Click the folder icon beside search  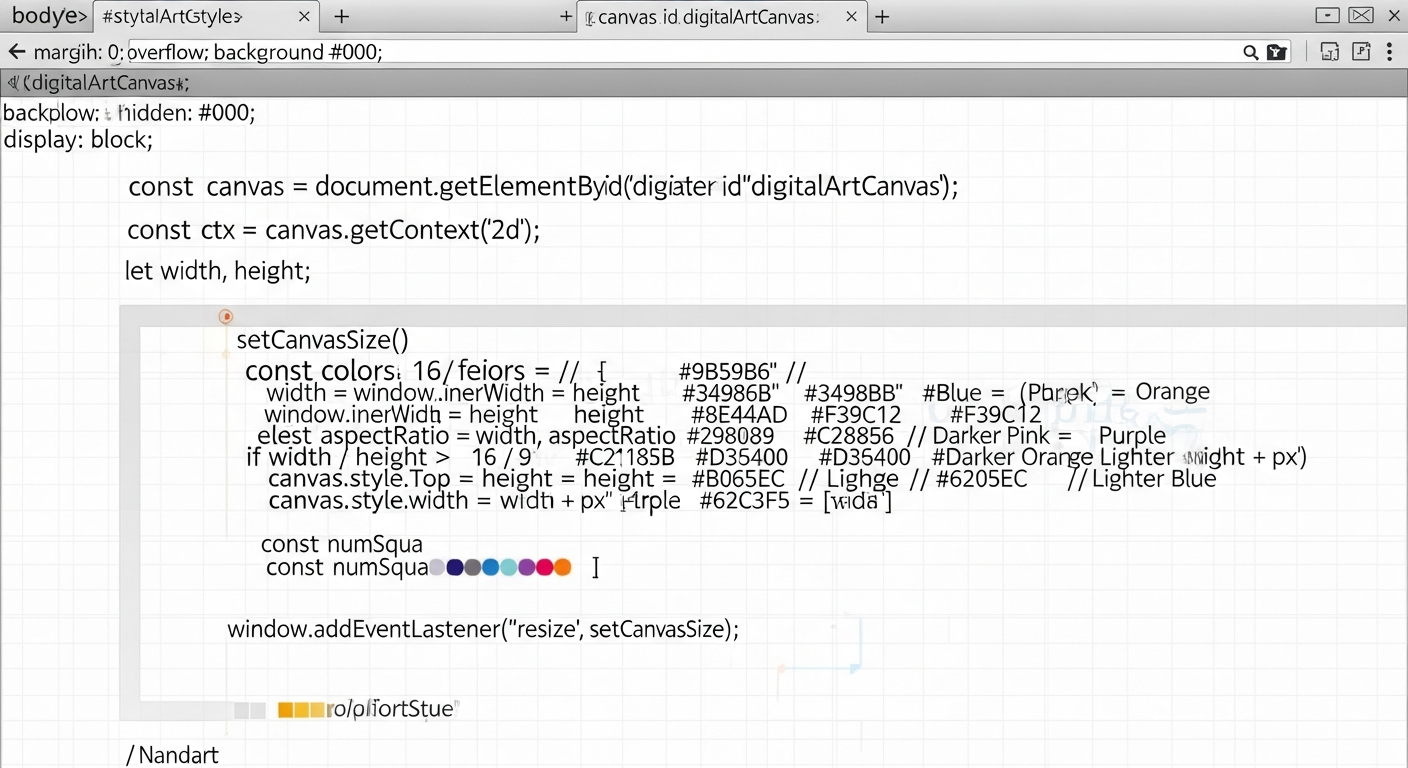(1276, 52)
